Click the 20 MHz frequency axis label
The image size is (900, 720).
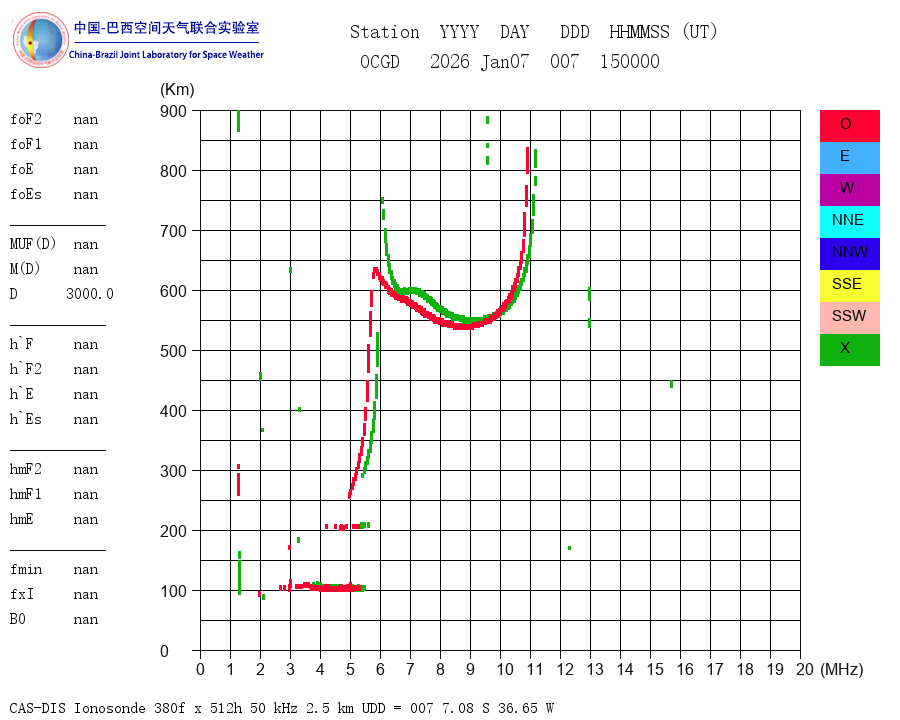[805, 669]
